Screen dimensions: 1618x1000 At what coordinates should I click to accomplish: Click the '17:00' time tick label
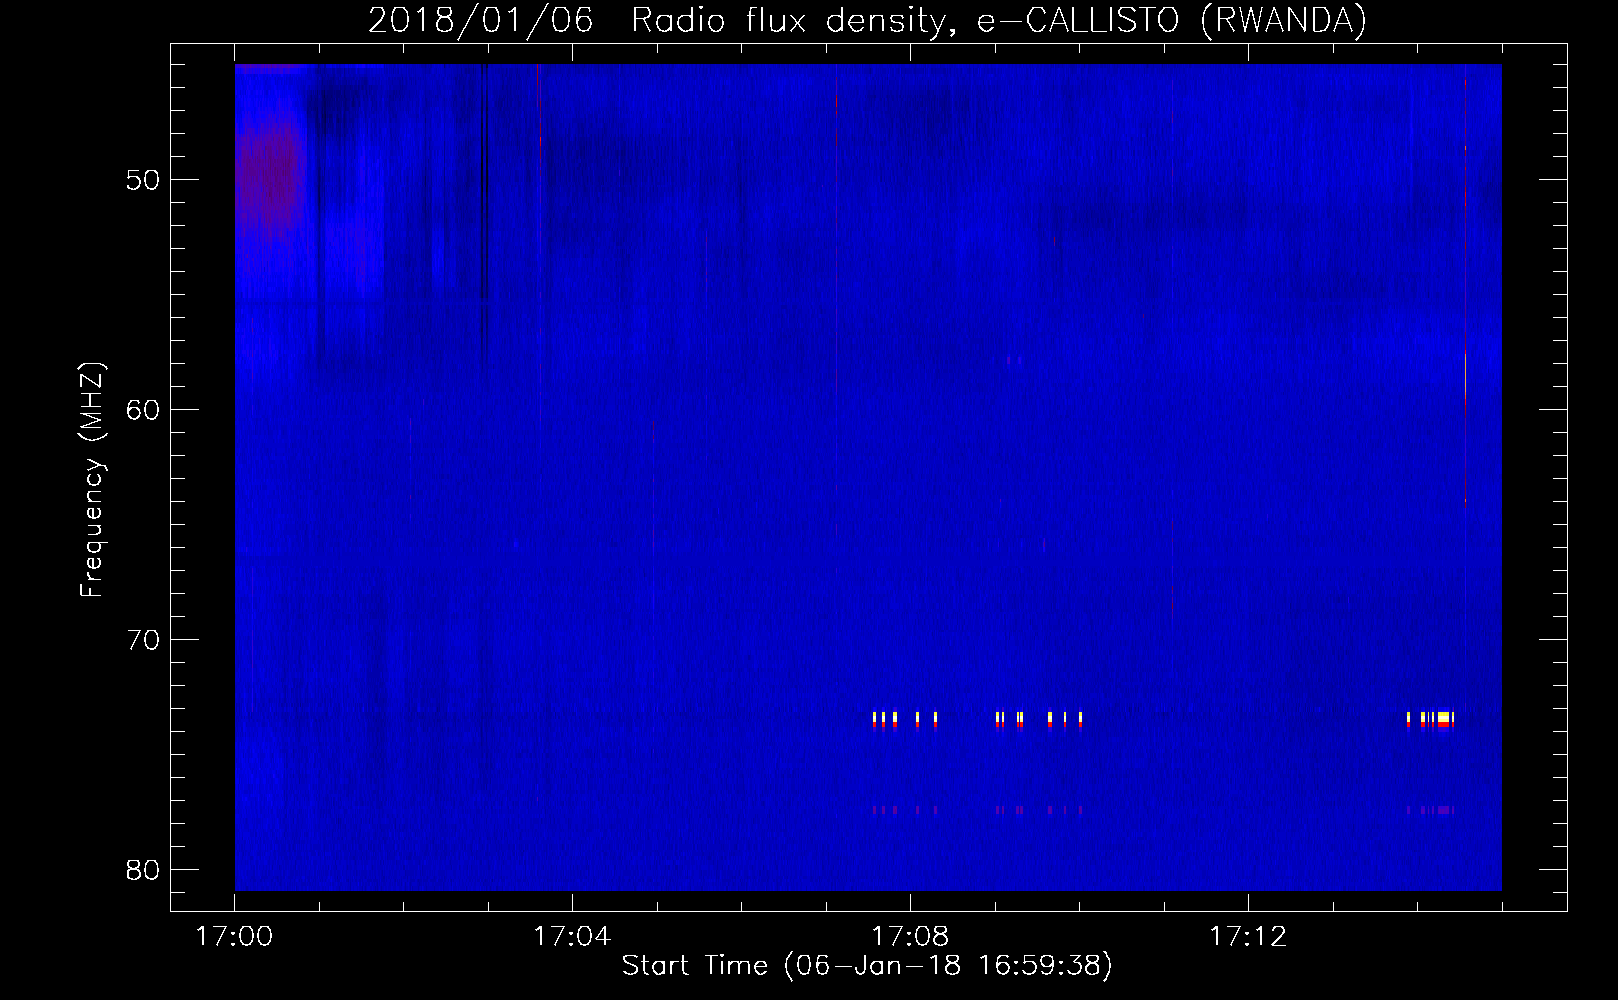point(235,937)
